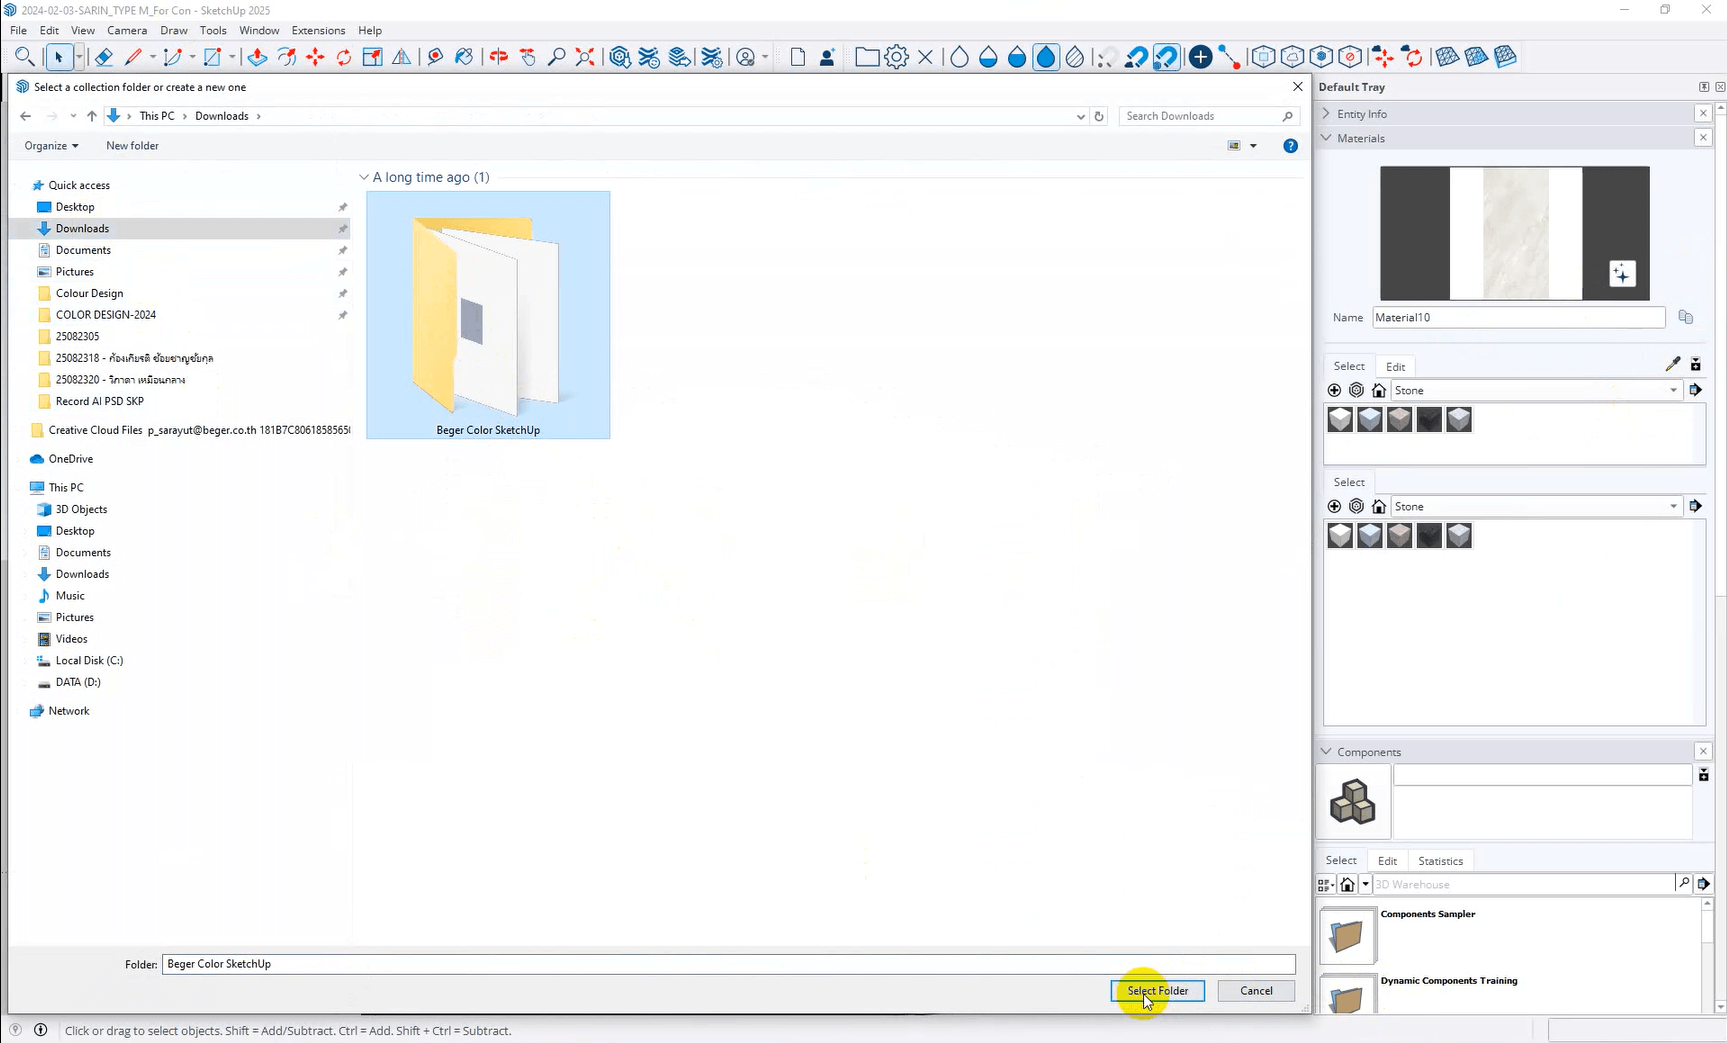Image resolution: width=1727 pixels, height=1043 pixels.
Task: Expand the Entity Info panel
Action: 1327,114
